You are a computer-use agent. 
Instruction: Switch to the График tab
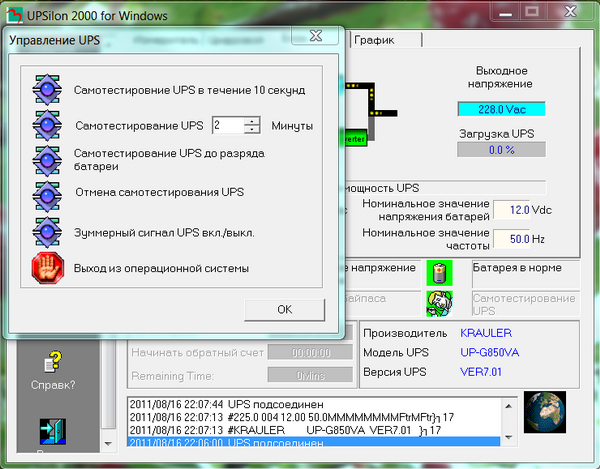pyautogui.click(x=386, y=40)
